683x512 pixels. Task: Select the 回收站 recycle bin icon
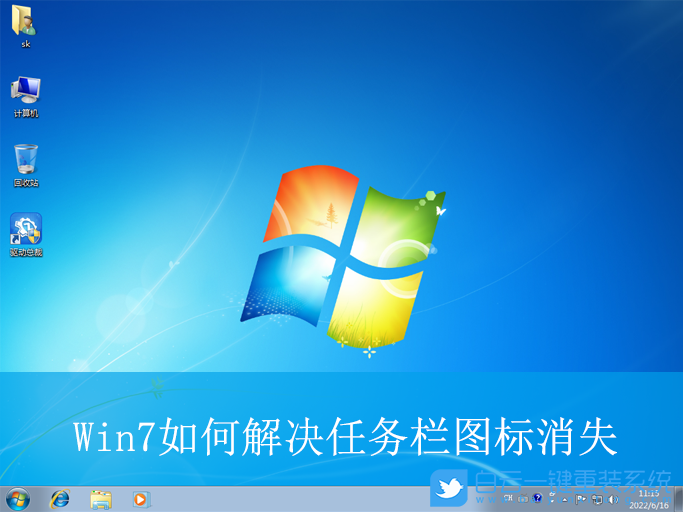[26, 166]
